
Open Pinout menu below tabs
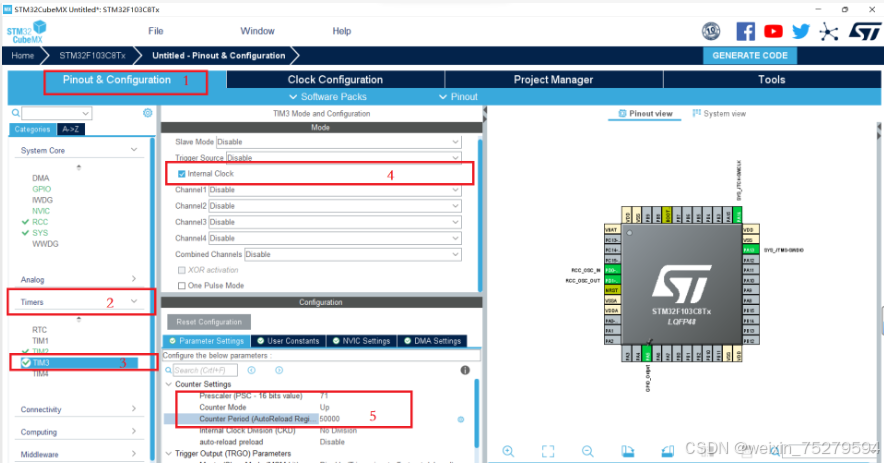pos(458,96)
